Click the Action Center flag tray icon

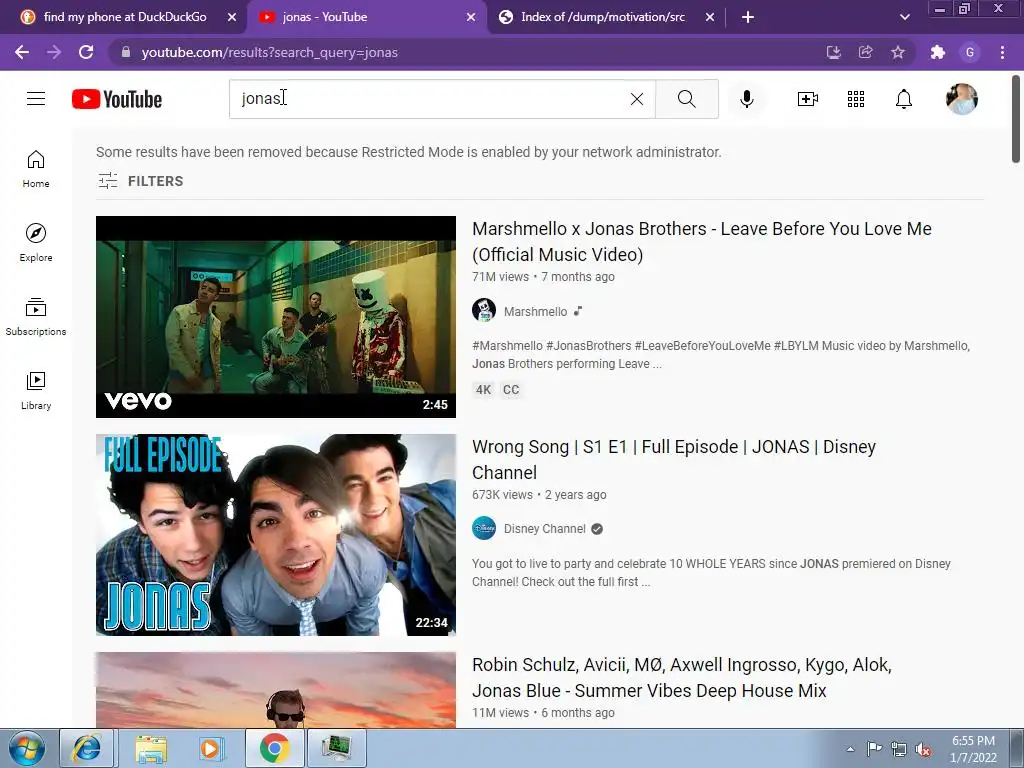(874, 749)
